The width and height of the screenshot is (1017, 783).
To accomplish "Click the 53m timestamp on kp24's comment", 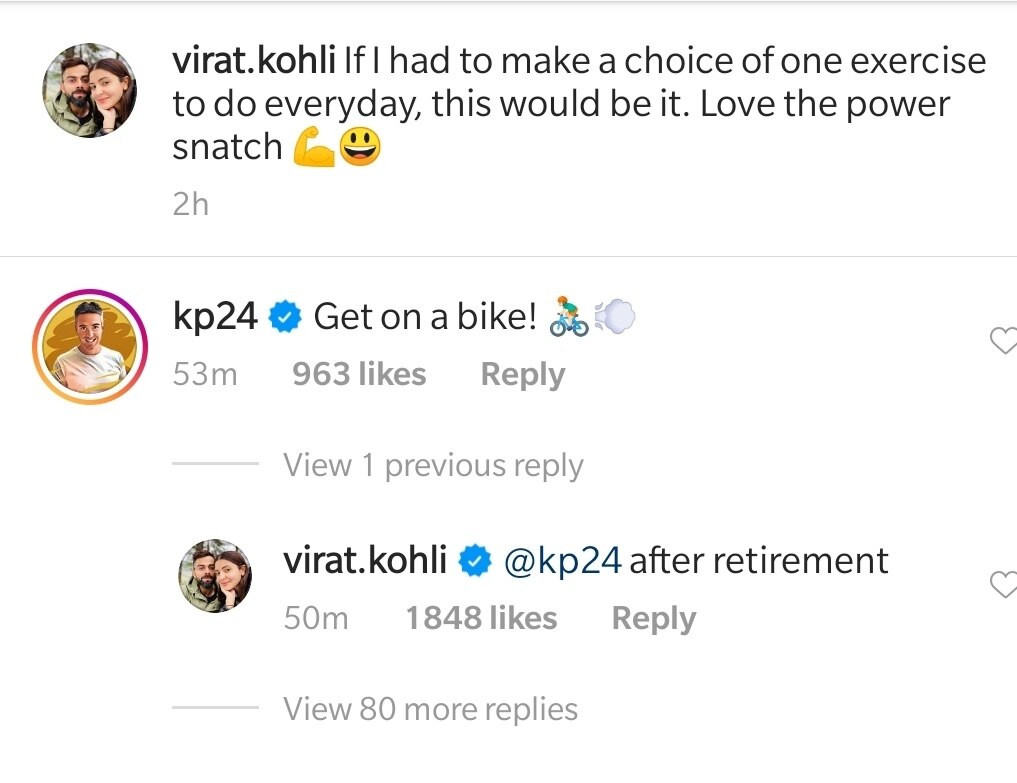I will pyautogui.click(x=205, y=375).
